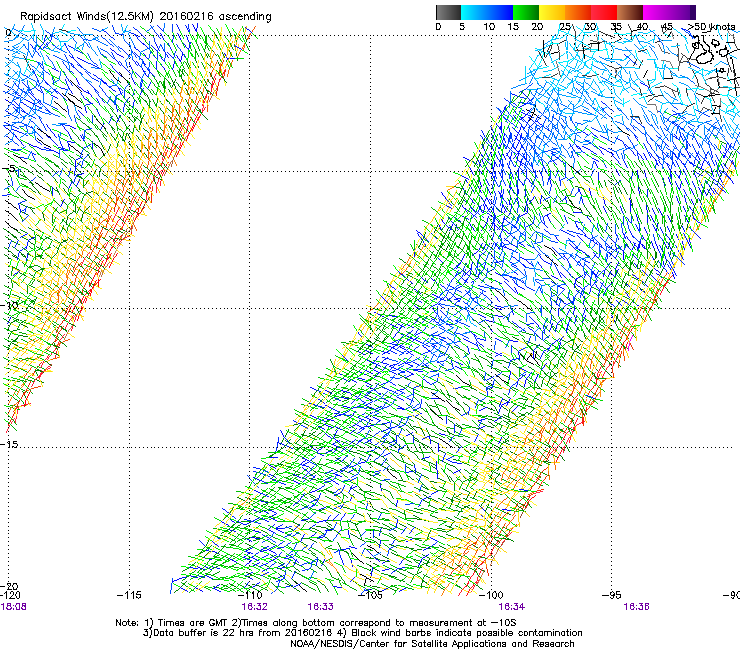Click the purple '16:32' time label
The height and width of the screenshot is (650, 740).
(x=254, y=607)
